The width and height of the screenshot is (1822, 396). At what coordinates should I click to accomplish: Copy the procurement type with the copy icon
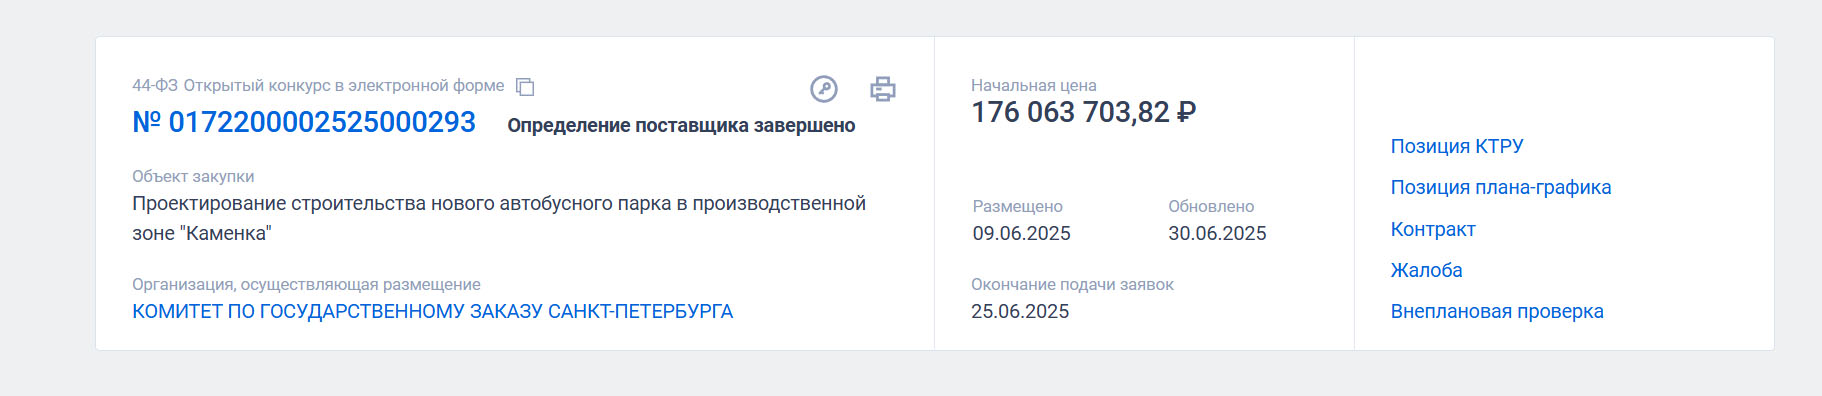[525, 87]
